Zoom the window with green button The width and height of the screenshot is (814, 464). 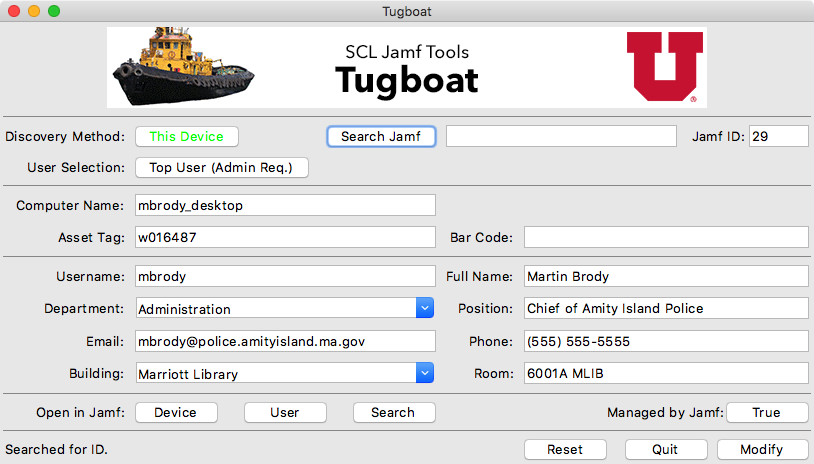[54, 11]
